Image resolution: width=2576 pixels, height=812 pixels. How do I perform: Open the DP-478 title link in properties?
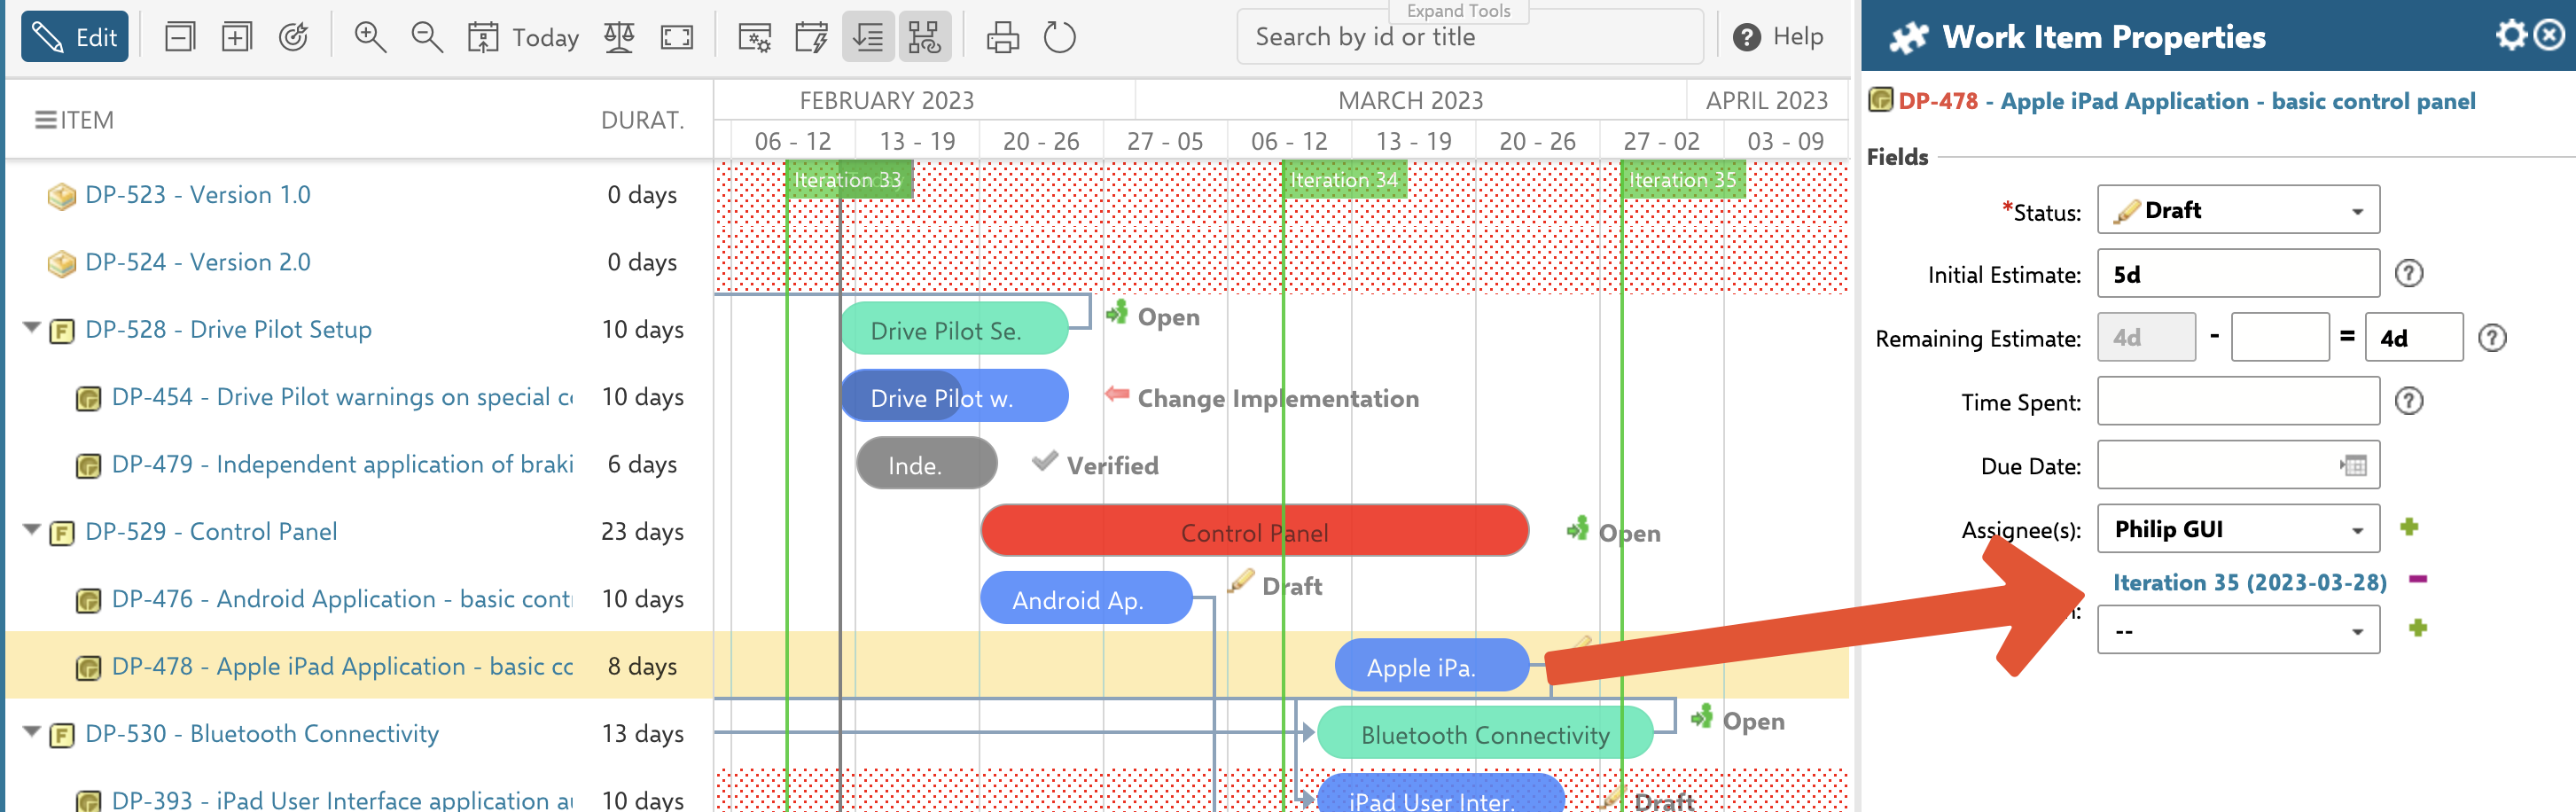point(2187,101)
